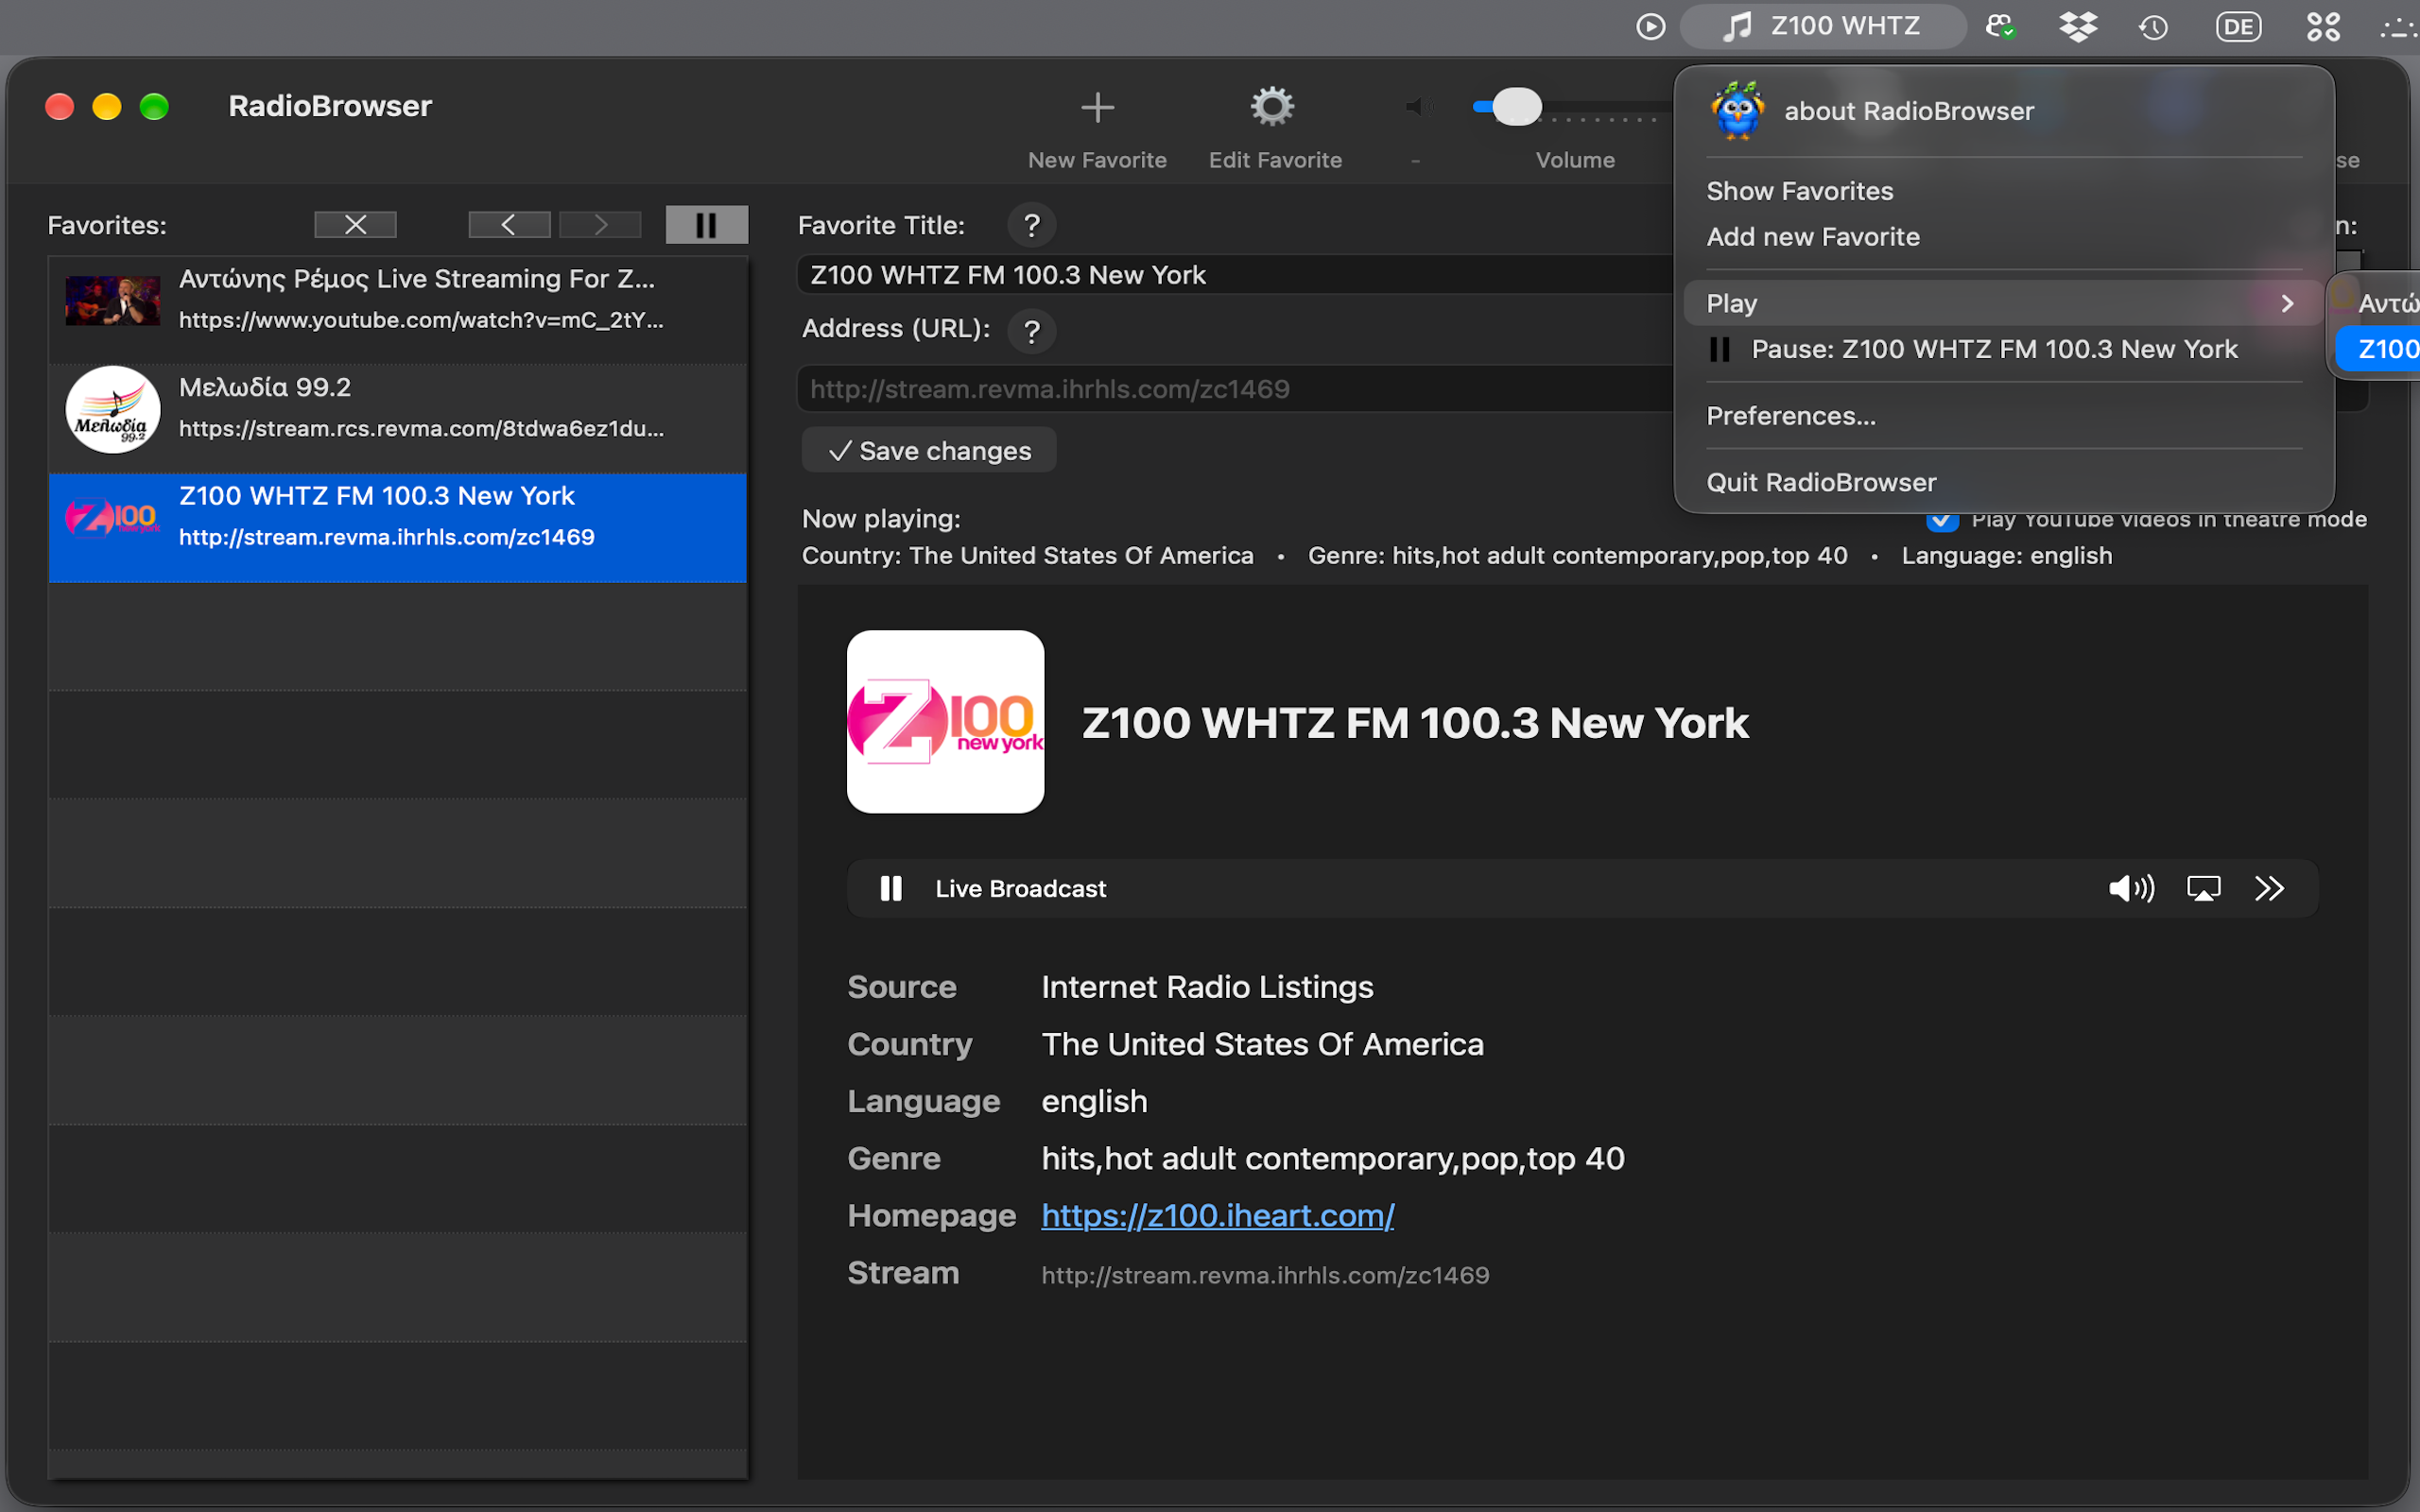The width and height of the screenshot is (2420, 1512).
Task: Pause playback in Favorites header
Action: click(706, 225)
